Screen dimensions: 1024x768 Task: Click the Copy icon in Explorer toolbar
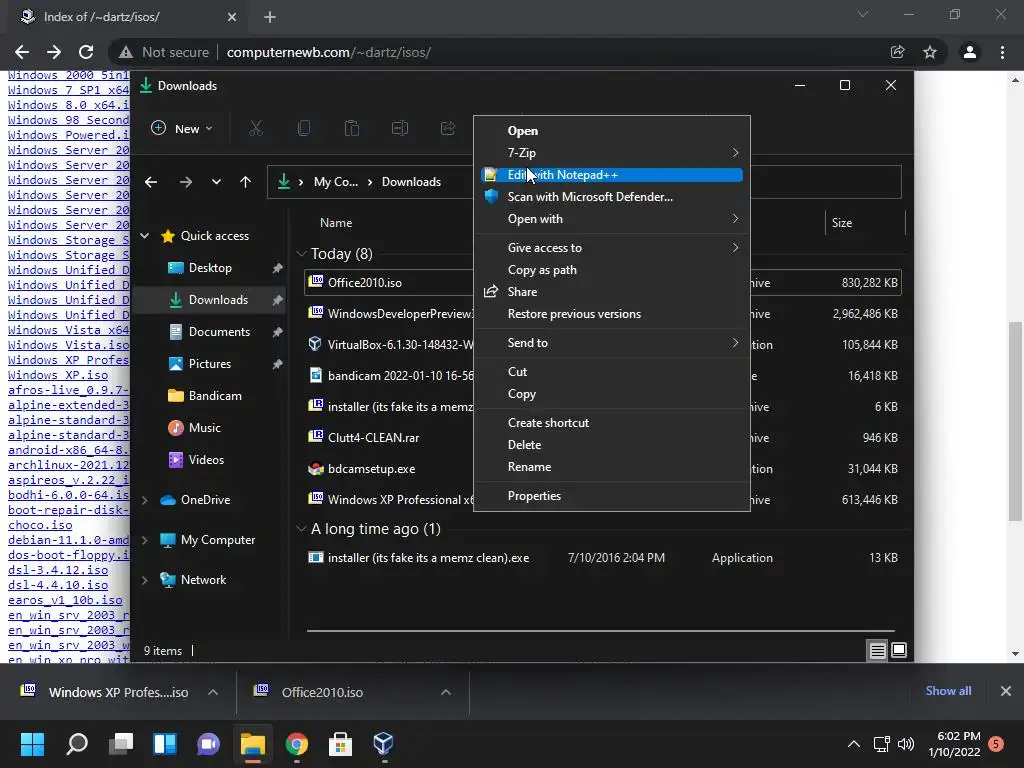point(304,129)
